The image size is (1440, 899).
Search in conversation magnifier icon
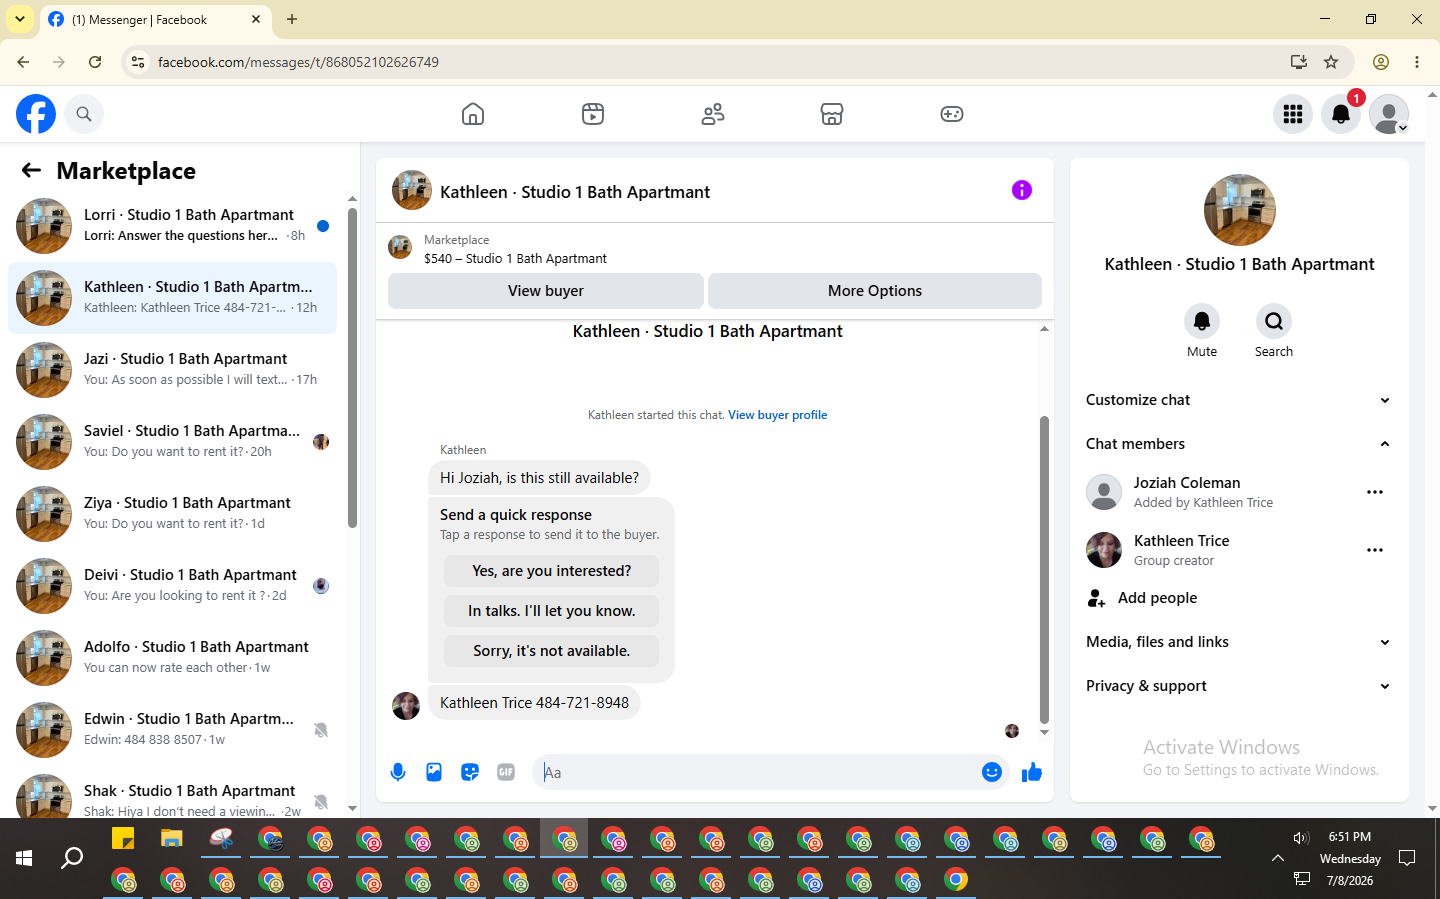[1274, 321]
